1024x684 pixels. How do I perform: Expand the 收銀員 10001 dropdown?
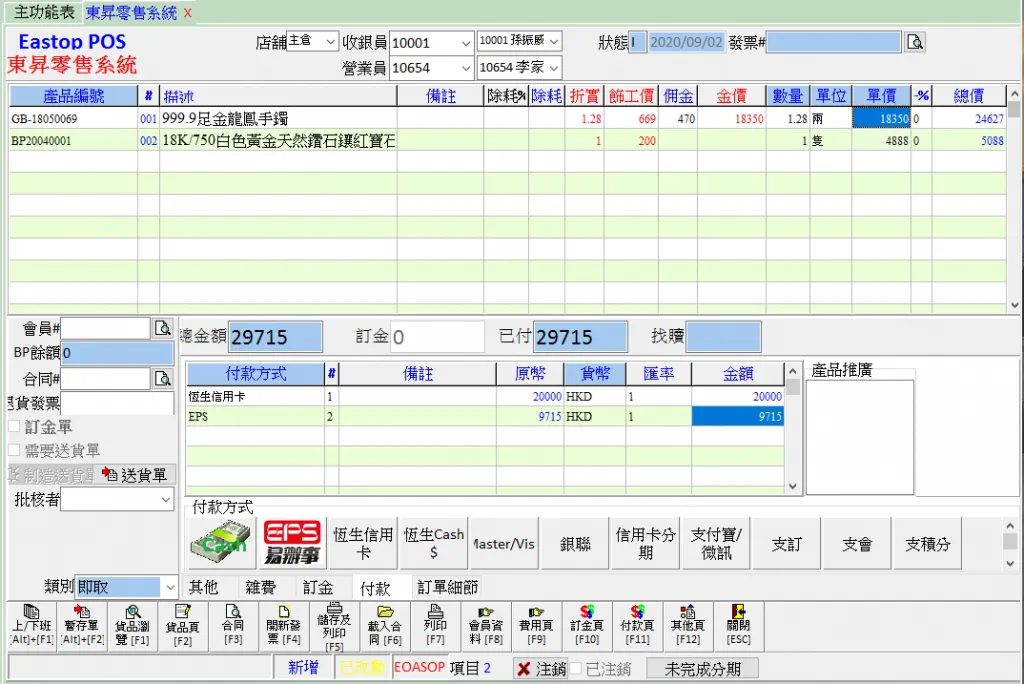(x=464, y=43)
